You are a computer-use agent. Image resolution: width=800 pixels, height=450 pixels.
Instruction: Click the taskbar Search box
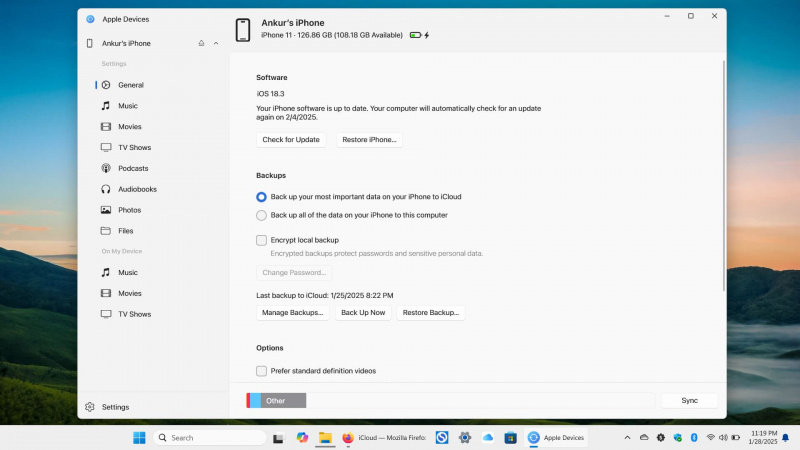coord(210,438)
